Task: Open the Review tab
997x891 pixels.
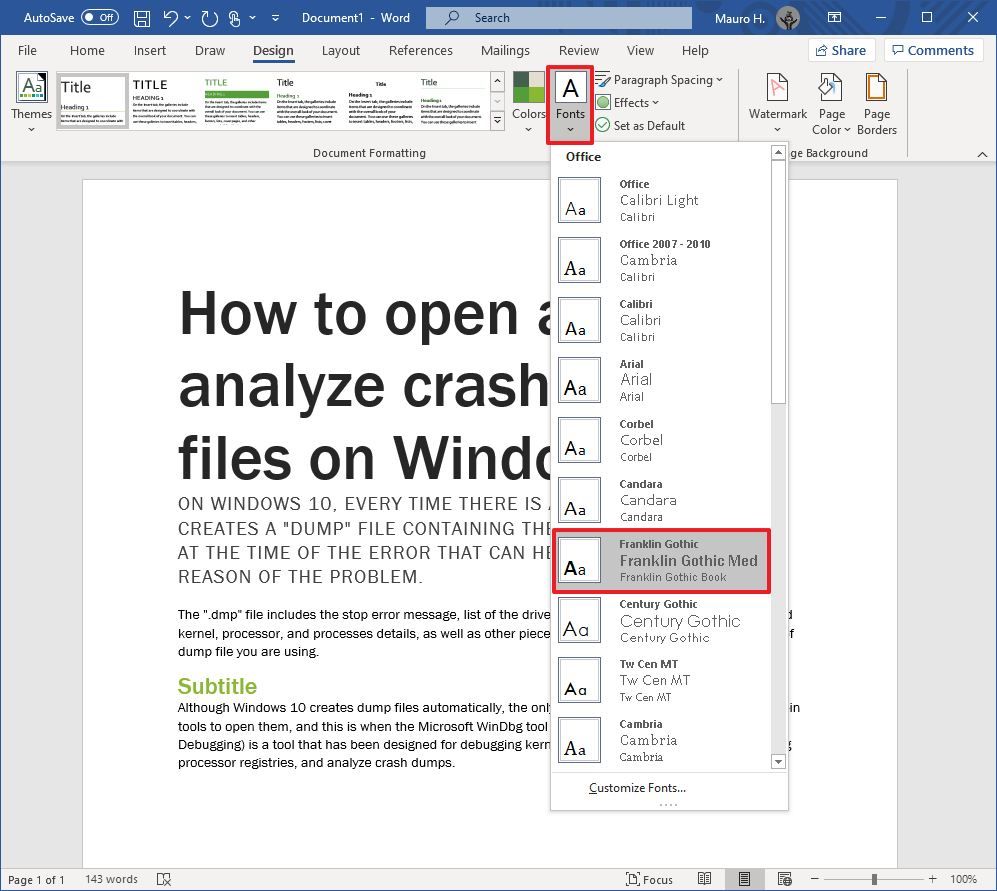Action: coord(578,50)
